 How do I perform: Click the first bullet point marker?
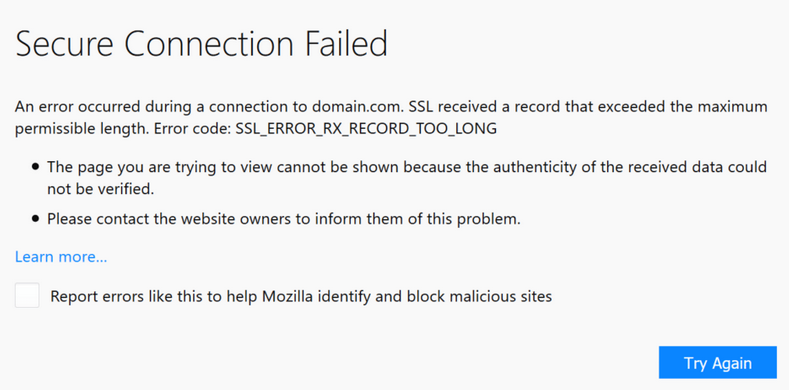[35, 167]
